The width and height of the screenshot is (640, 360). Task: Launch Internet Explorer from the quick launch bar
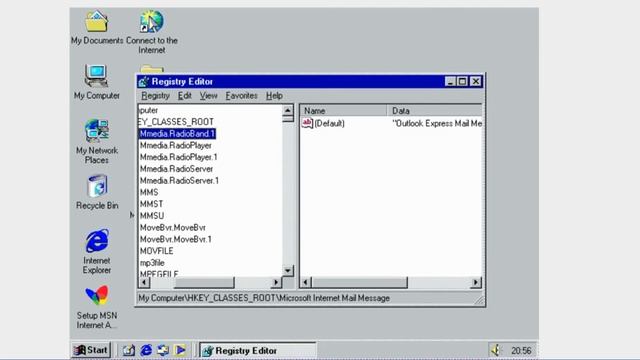(x=146, y=350)
